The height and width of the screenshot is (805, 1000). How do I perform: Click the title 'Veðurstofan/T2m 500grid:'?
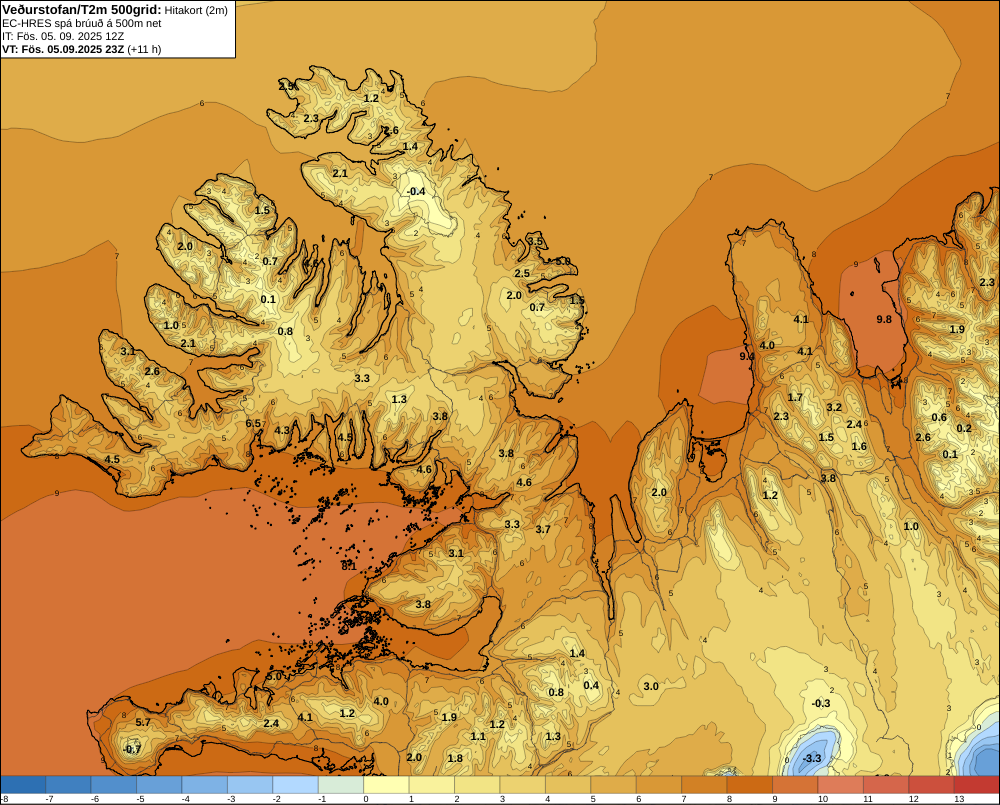[x=81, y=10]
